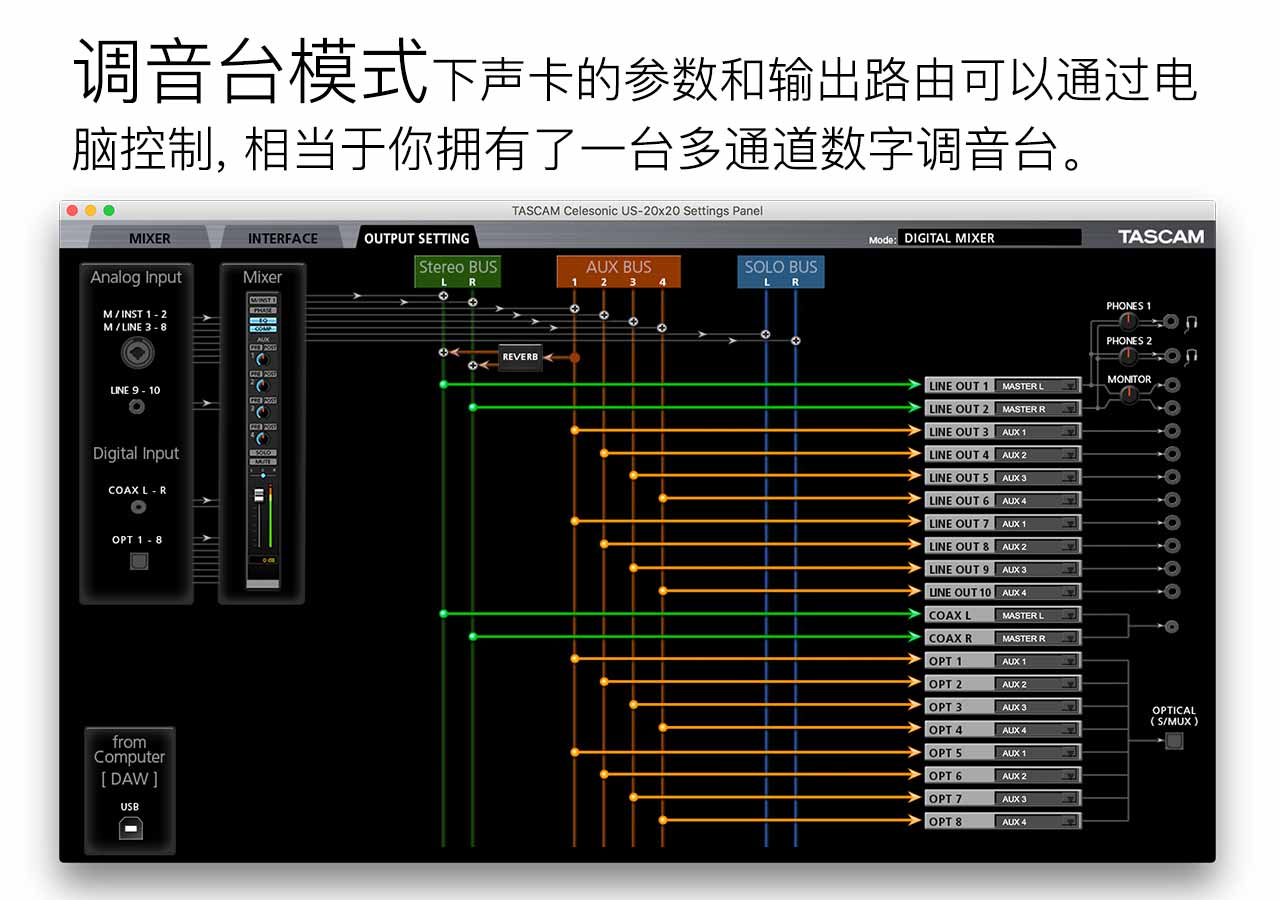Open the LINE OUT 7 source dropdown
The height and width of the screenshot is (900, 1280).
(1038, 524)
